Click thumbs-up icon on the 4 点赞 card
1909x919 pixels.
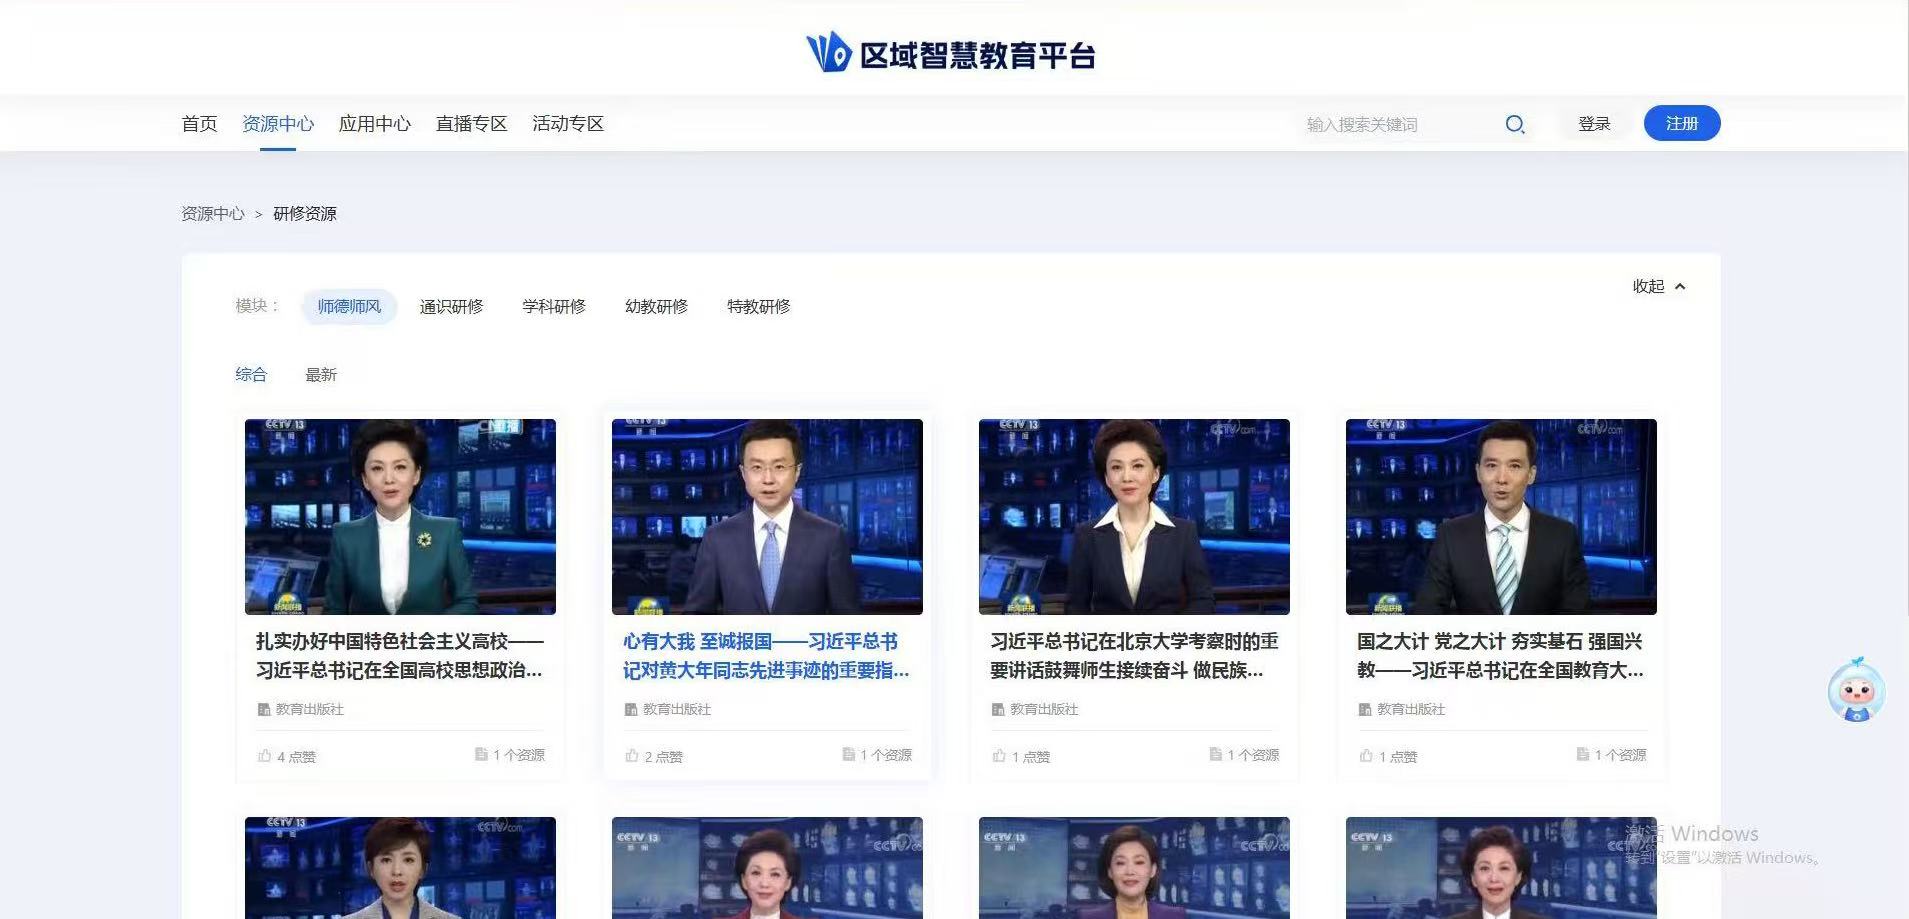click(265, 756)
